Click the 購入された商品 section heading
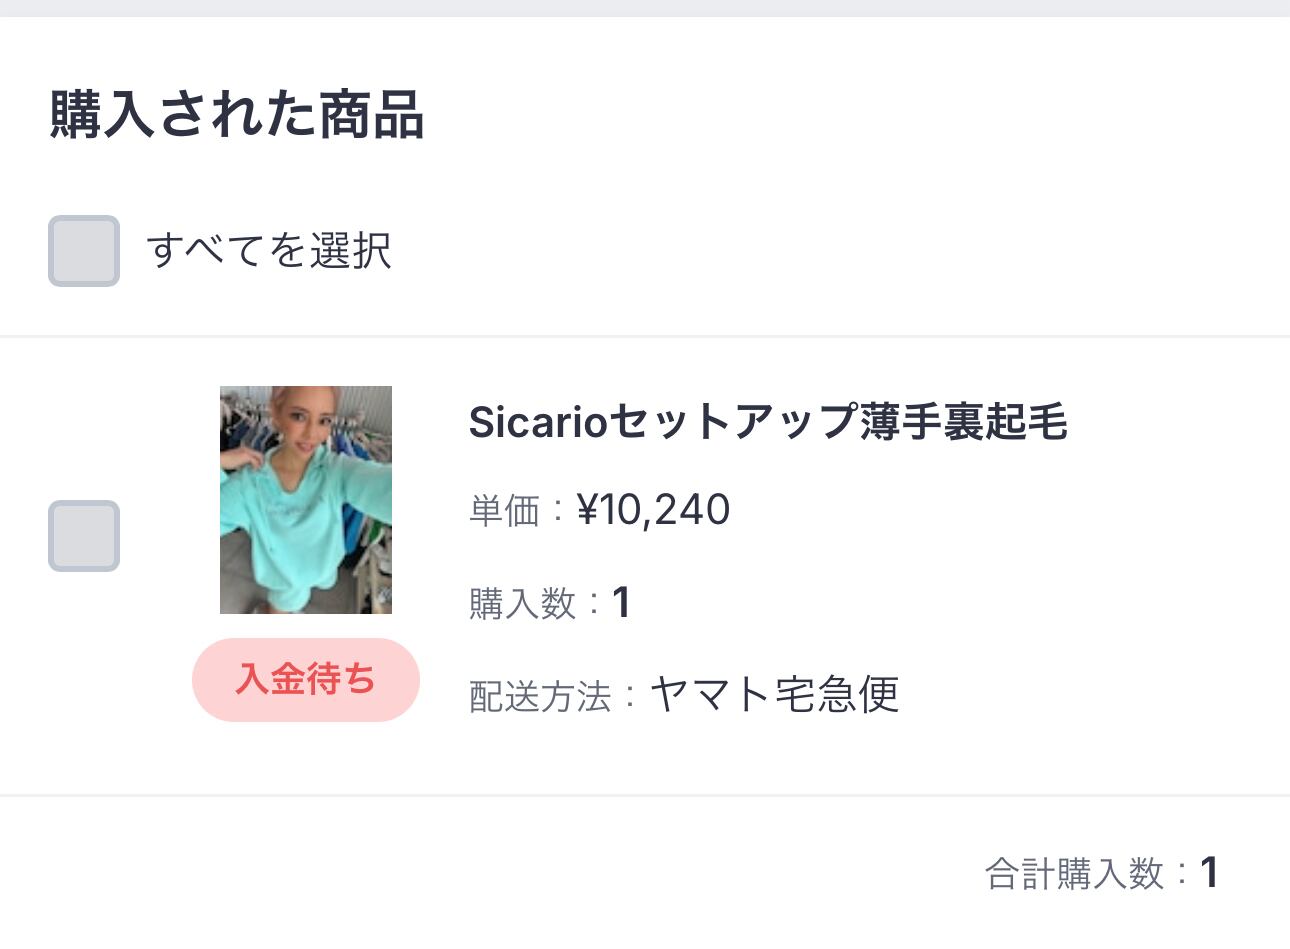The height and width of the screenshot is (949, 1290). (237, 114)
